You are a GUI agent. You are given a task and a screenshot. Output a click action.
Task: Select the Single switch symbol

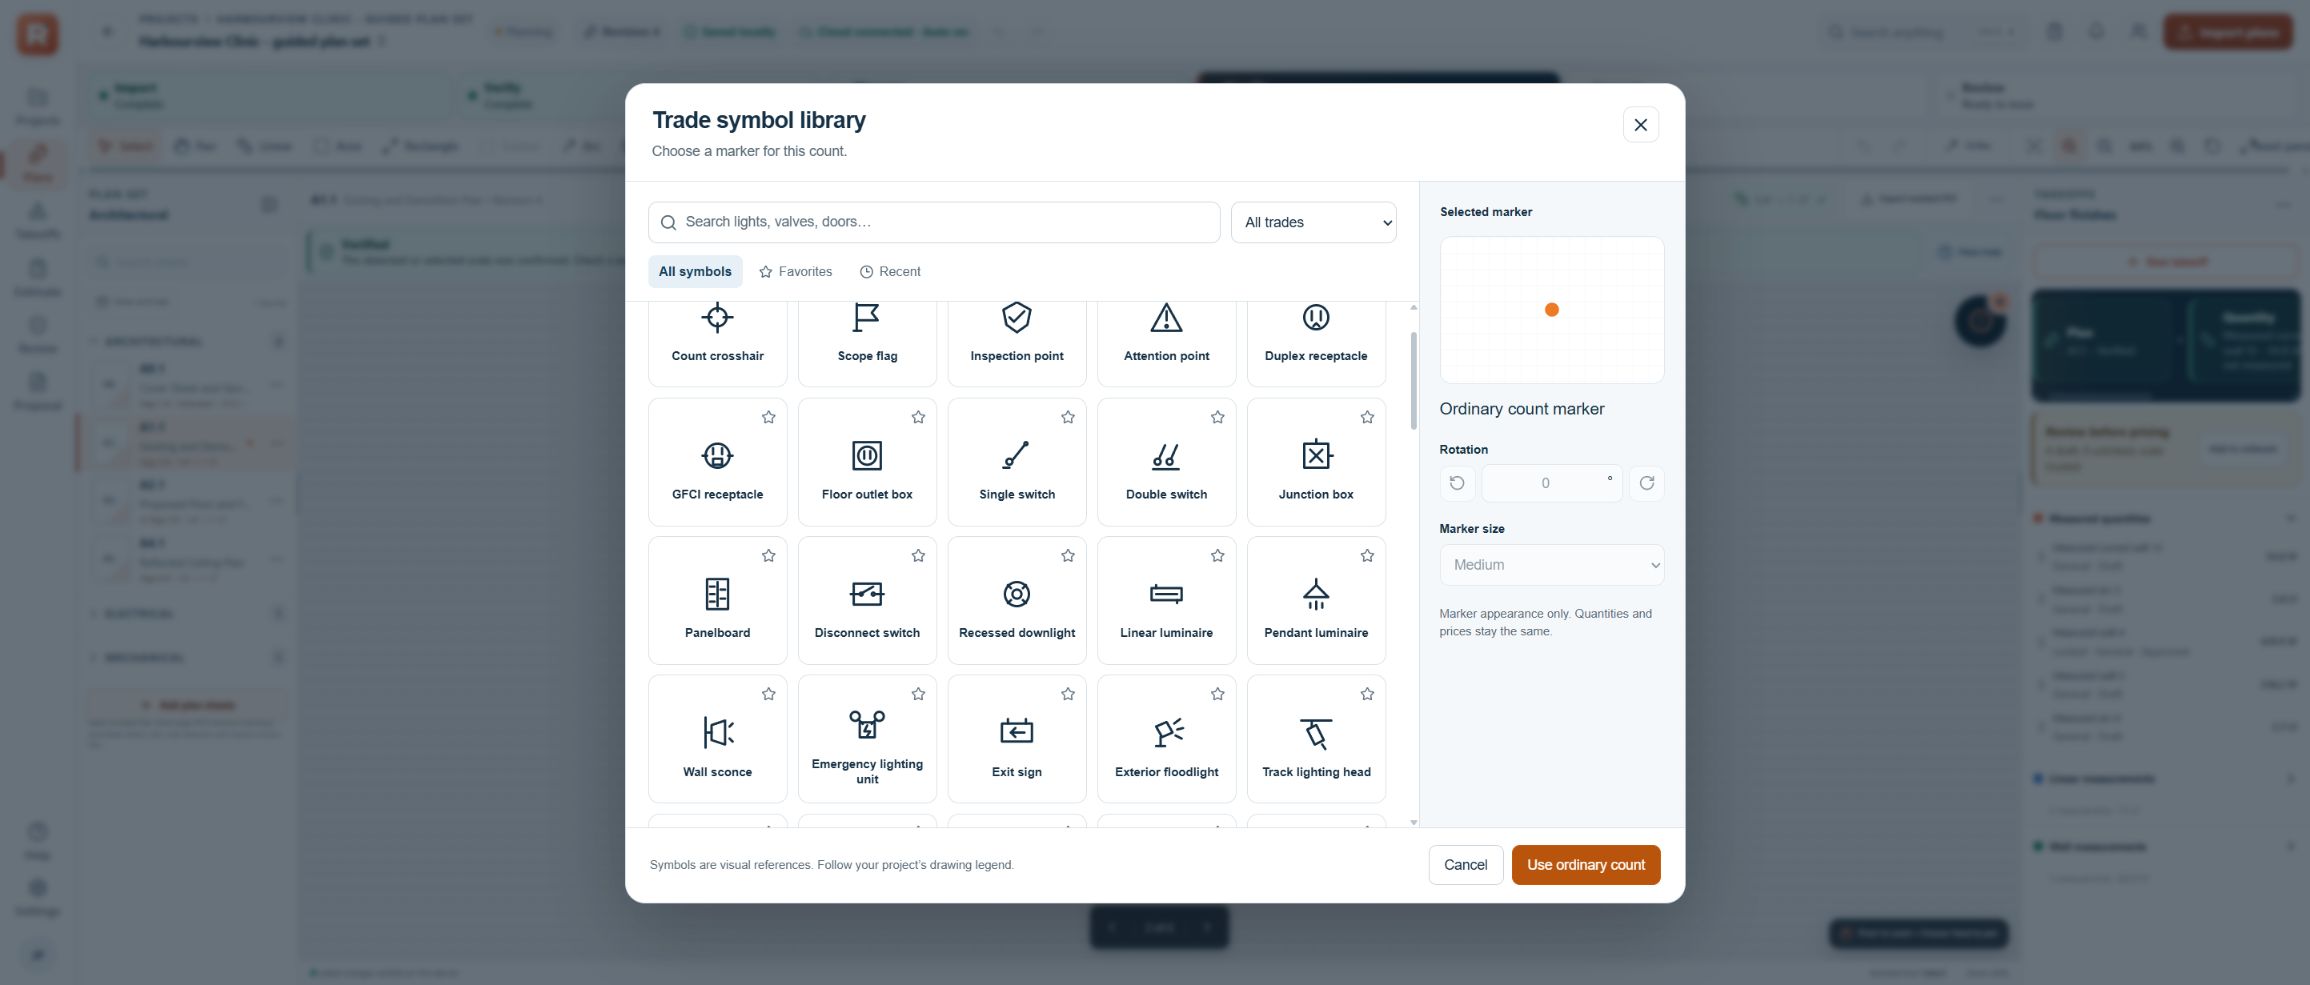(1017, 463)
